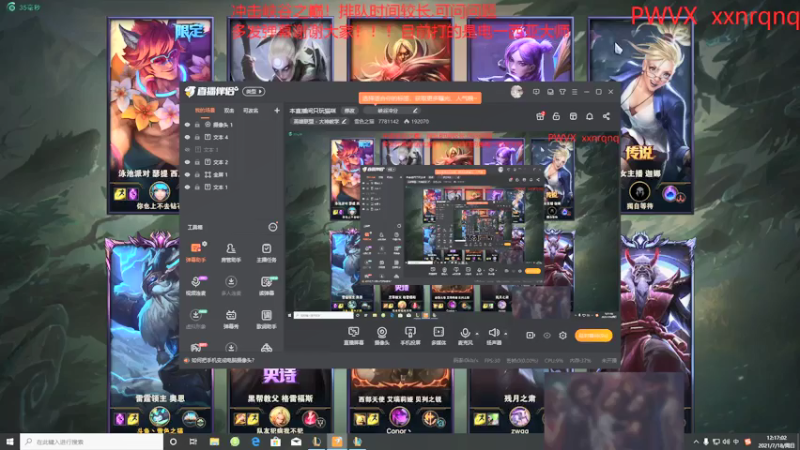Click the orange start-live button
The width and height of the screenshot is (800, 450).
[593, 335]
